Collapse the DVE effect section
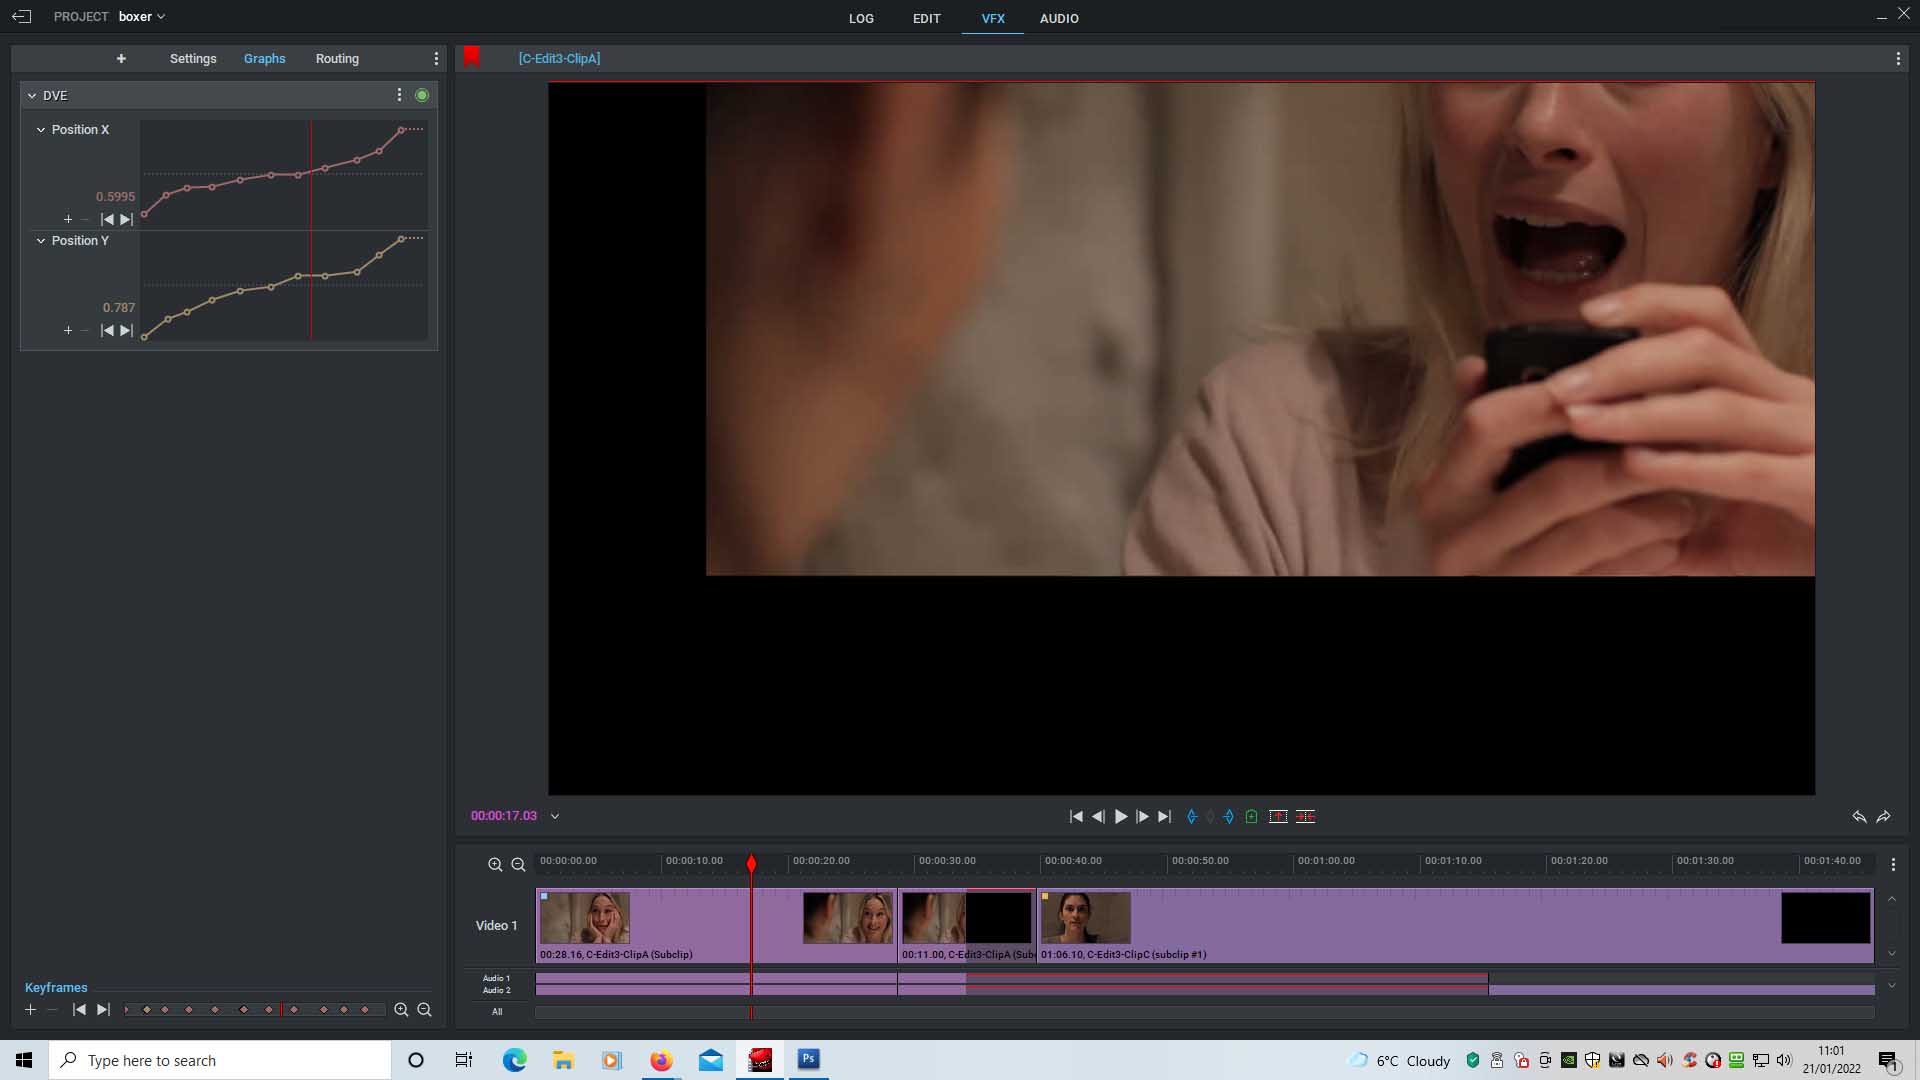This screenshot has width=1920, height=1080. (x=32, y=96)
